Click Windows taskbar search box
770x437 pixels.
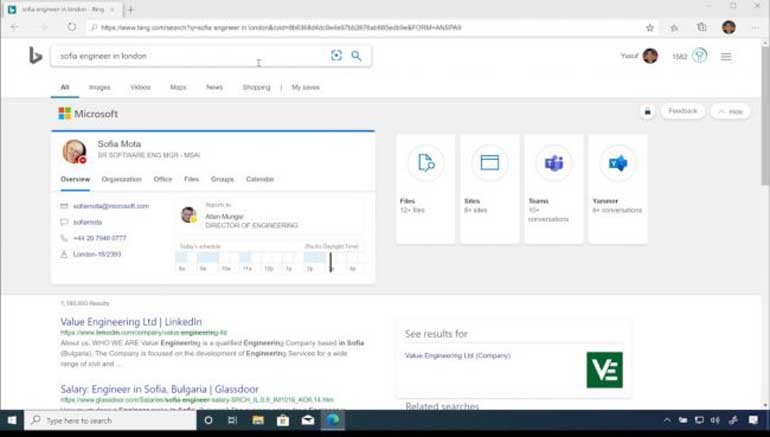(x=110, y=420)
